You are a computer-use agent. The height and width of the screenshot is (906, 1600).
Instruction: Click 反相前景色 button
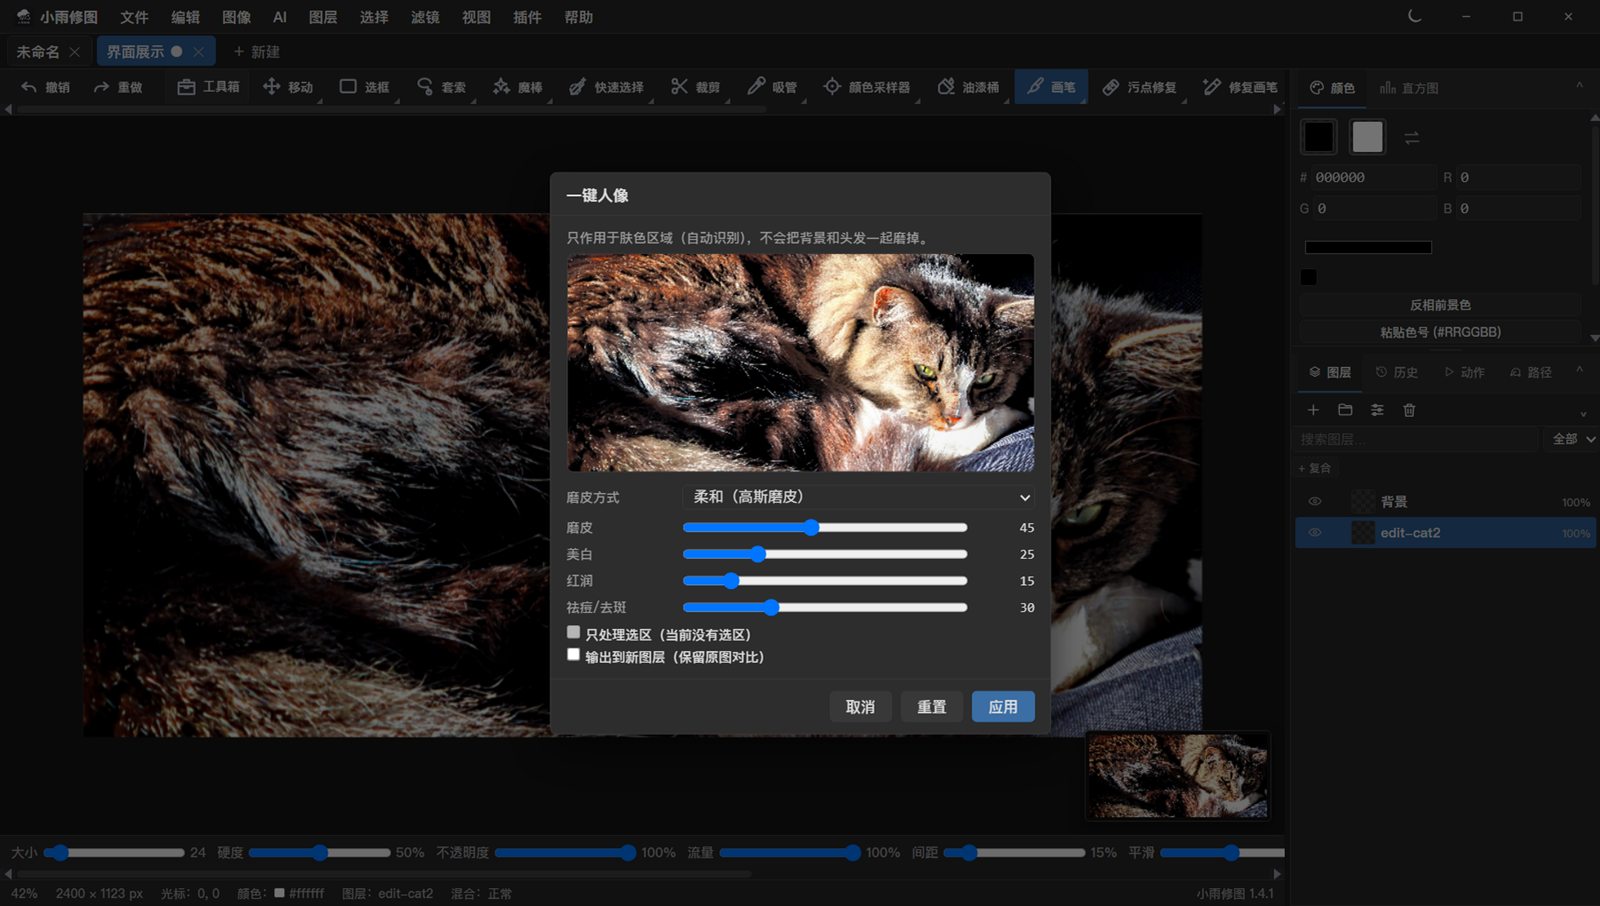click(1440, 305)
